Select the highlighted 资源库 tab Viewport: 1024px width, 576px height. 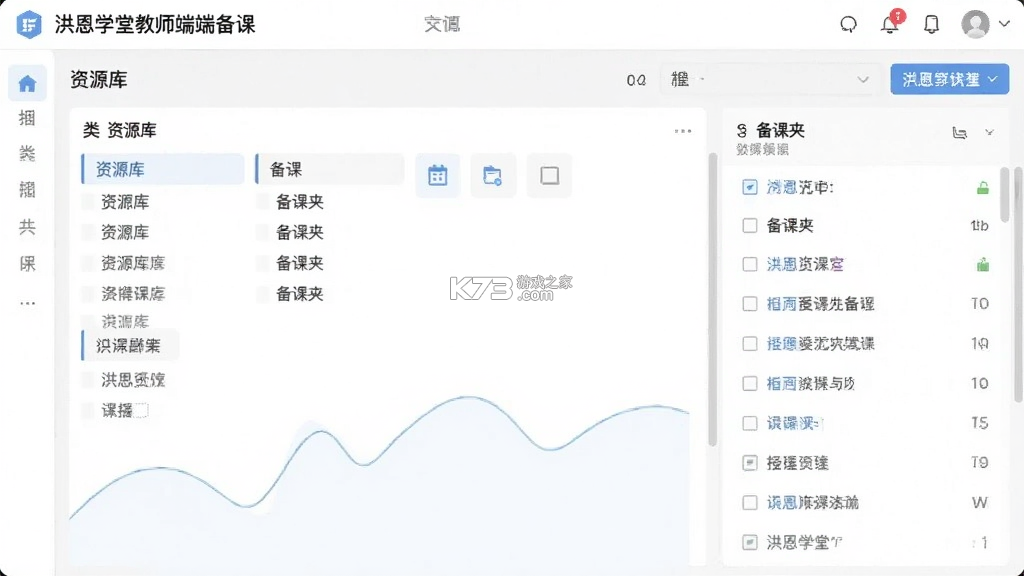click(163, 169)
